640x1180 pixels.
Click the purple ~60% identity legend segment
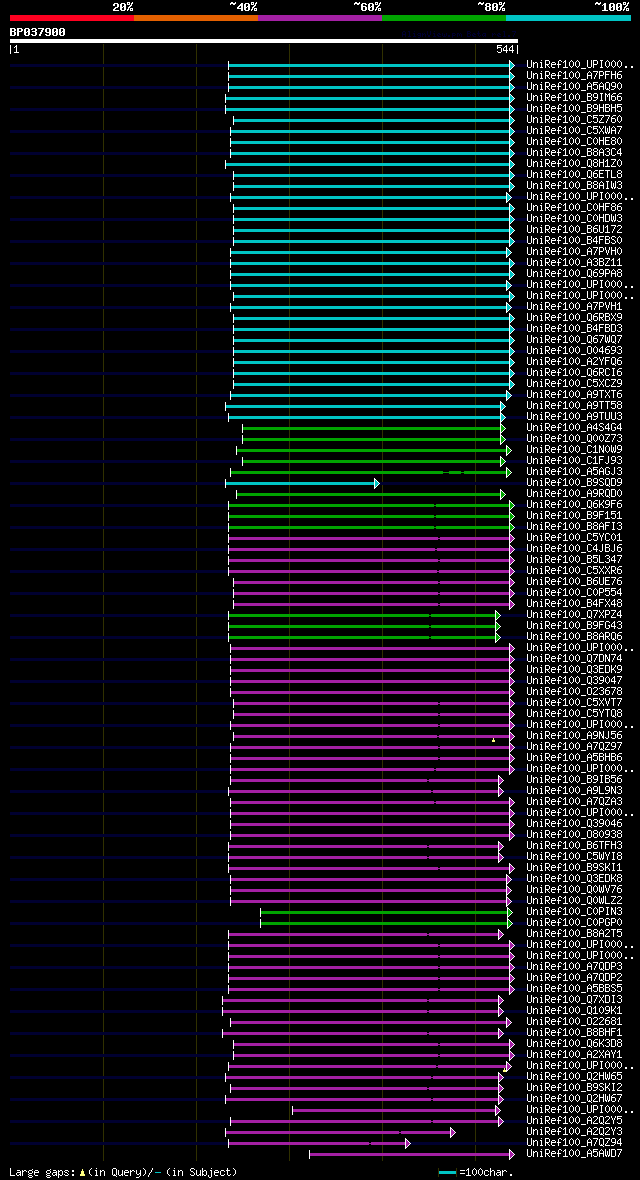320,17
